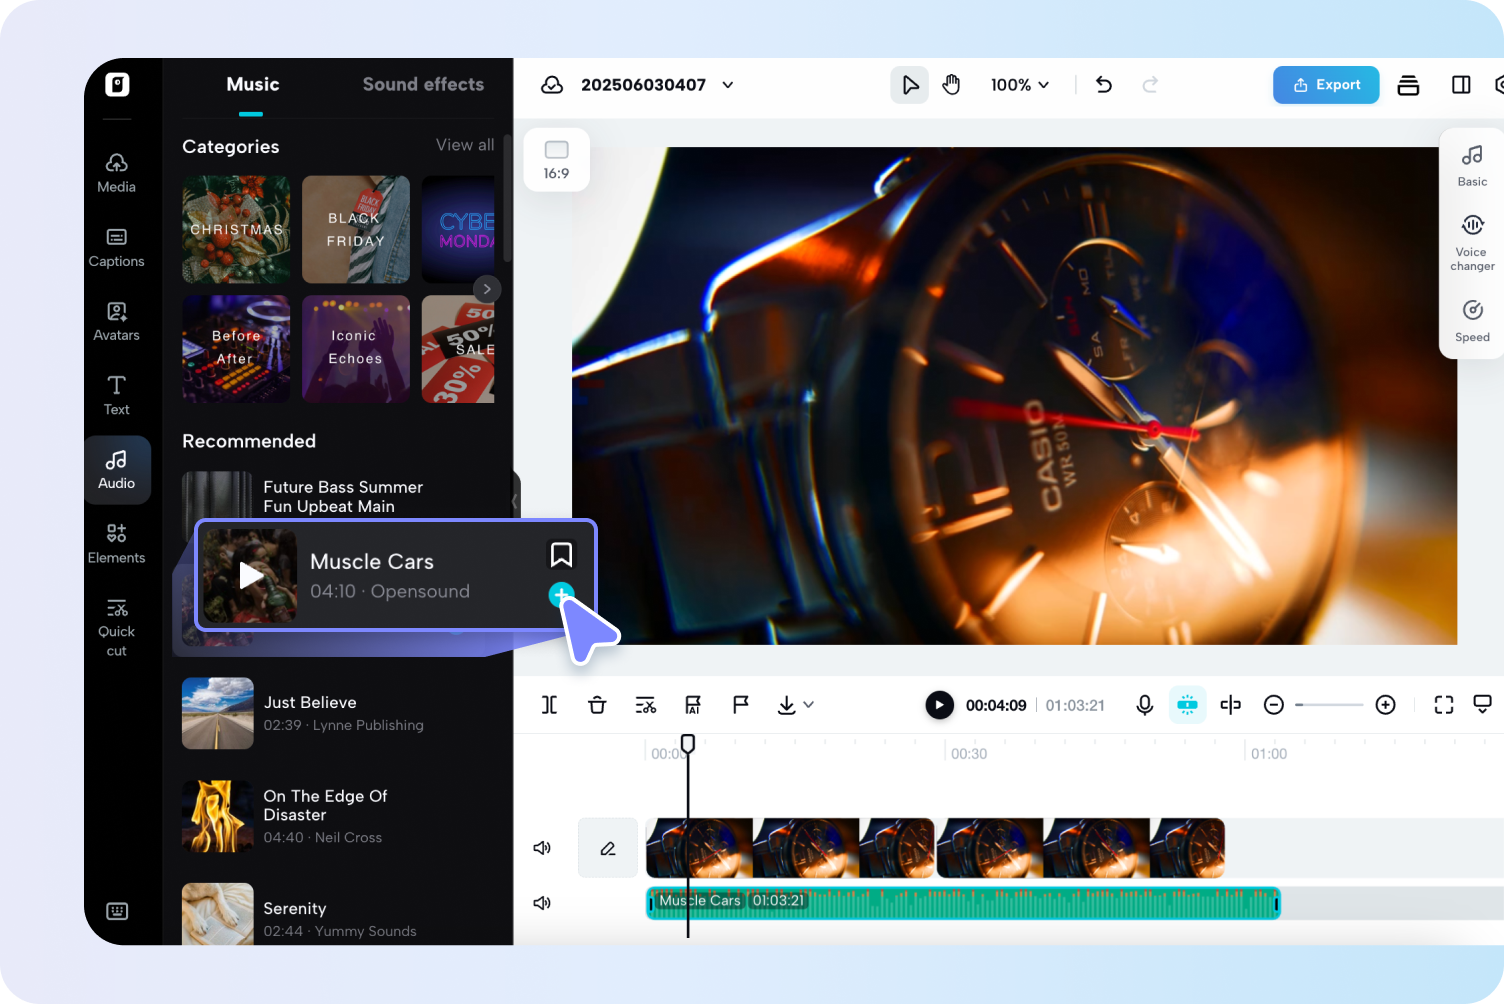Open the Captions panel

click(x=116, y=247)
